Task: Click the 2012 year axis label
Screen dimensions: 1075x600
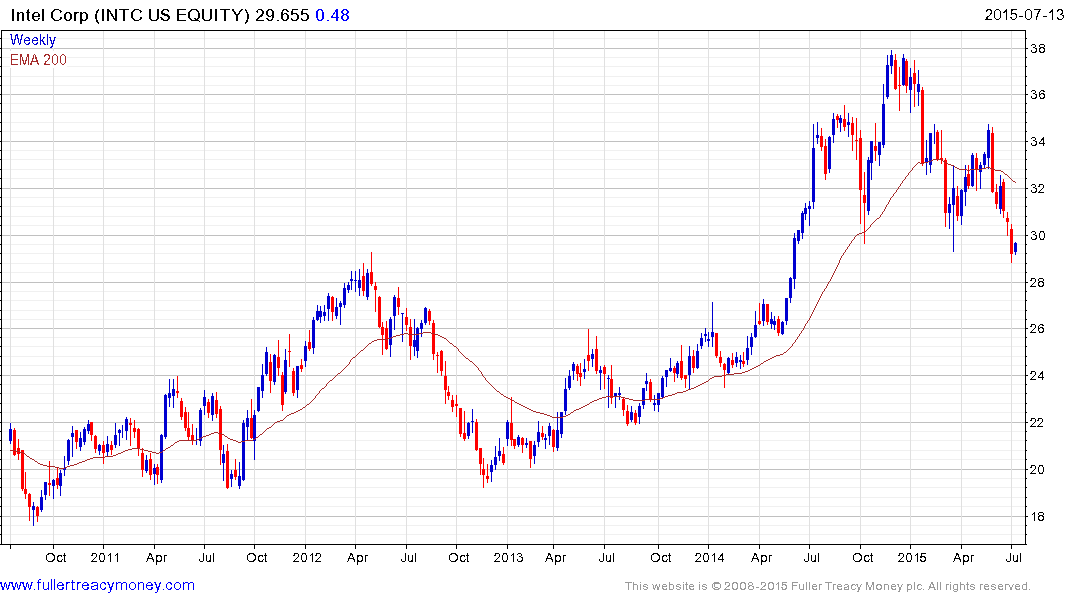Action: click(307, 557)
